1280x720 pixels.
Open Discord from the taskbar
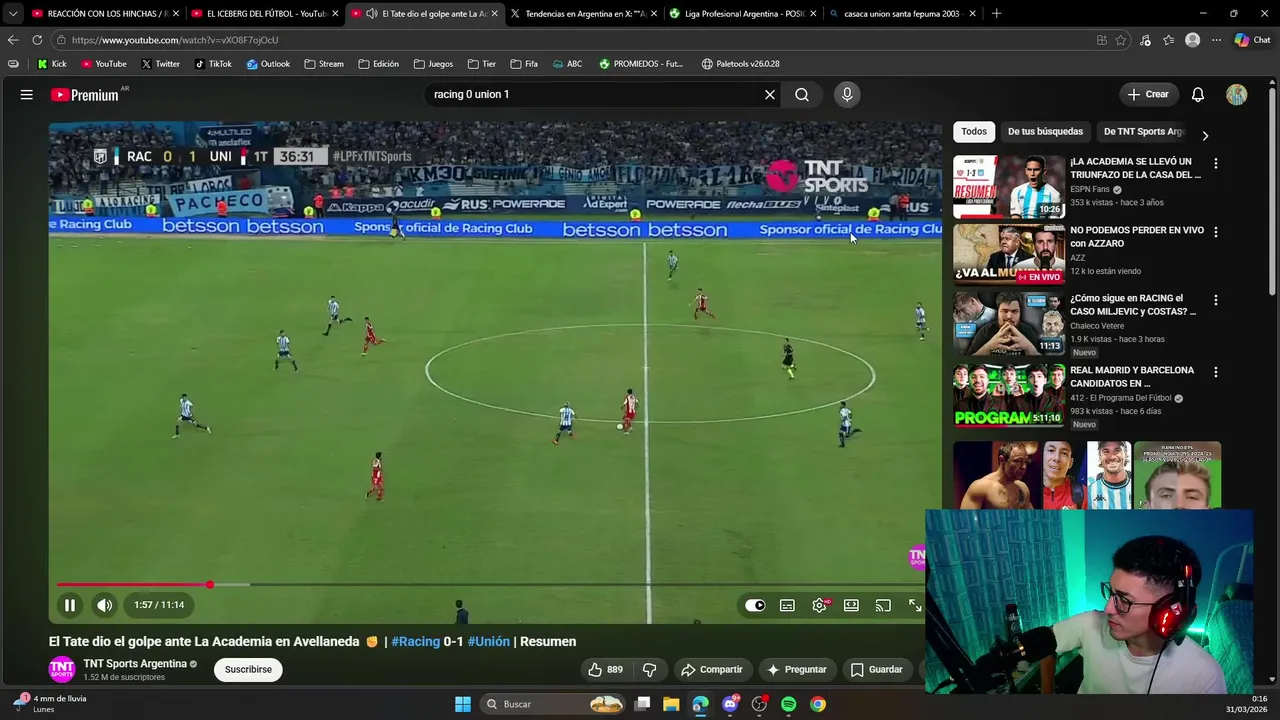(x=730, y=704)
